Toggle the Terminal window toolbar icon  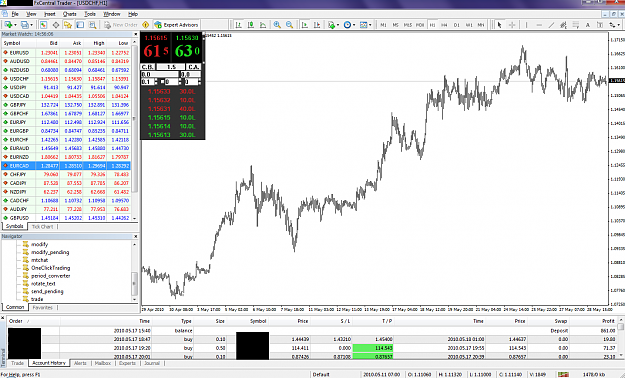(80, 25)
